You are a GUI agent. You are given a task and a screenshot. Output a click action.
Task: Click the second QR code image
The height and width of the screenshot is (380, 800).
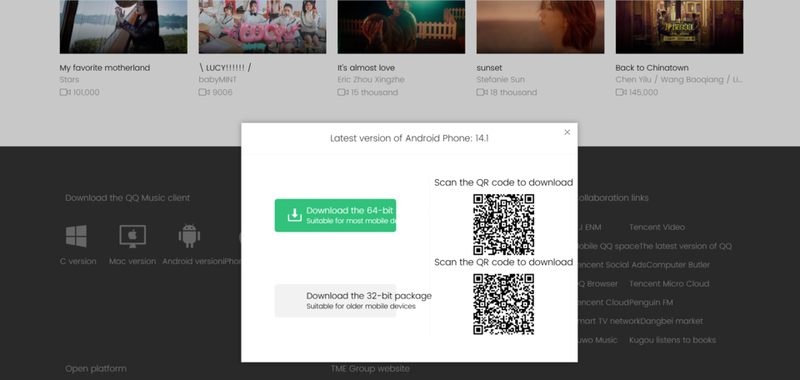coord(503,304)
